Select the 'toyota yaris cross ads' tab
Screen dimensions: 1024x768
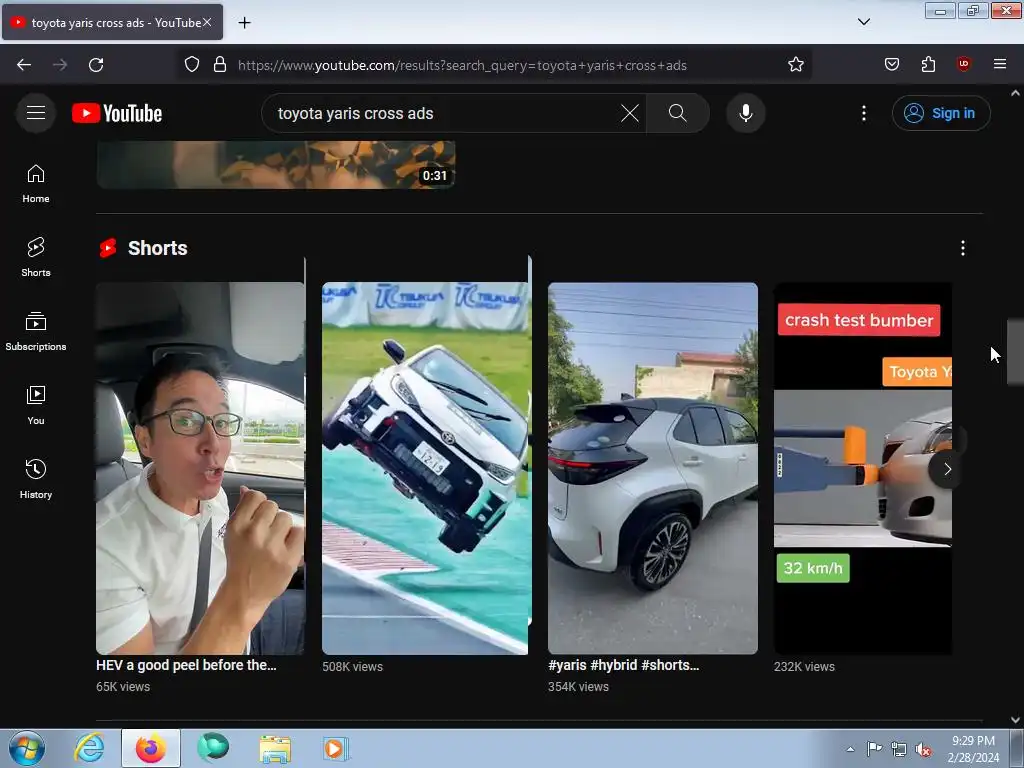click(112, 23)
